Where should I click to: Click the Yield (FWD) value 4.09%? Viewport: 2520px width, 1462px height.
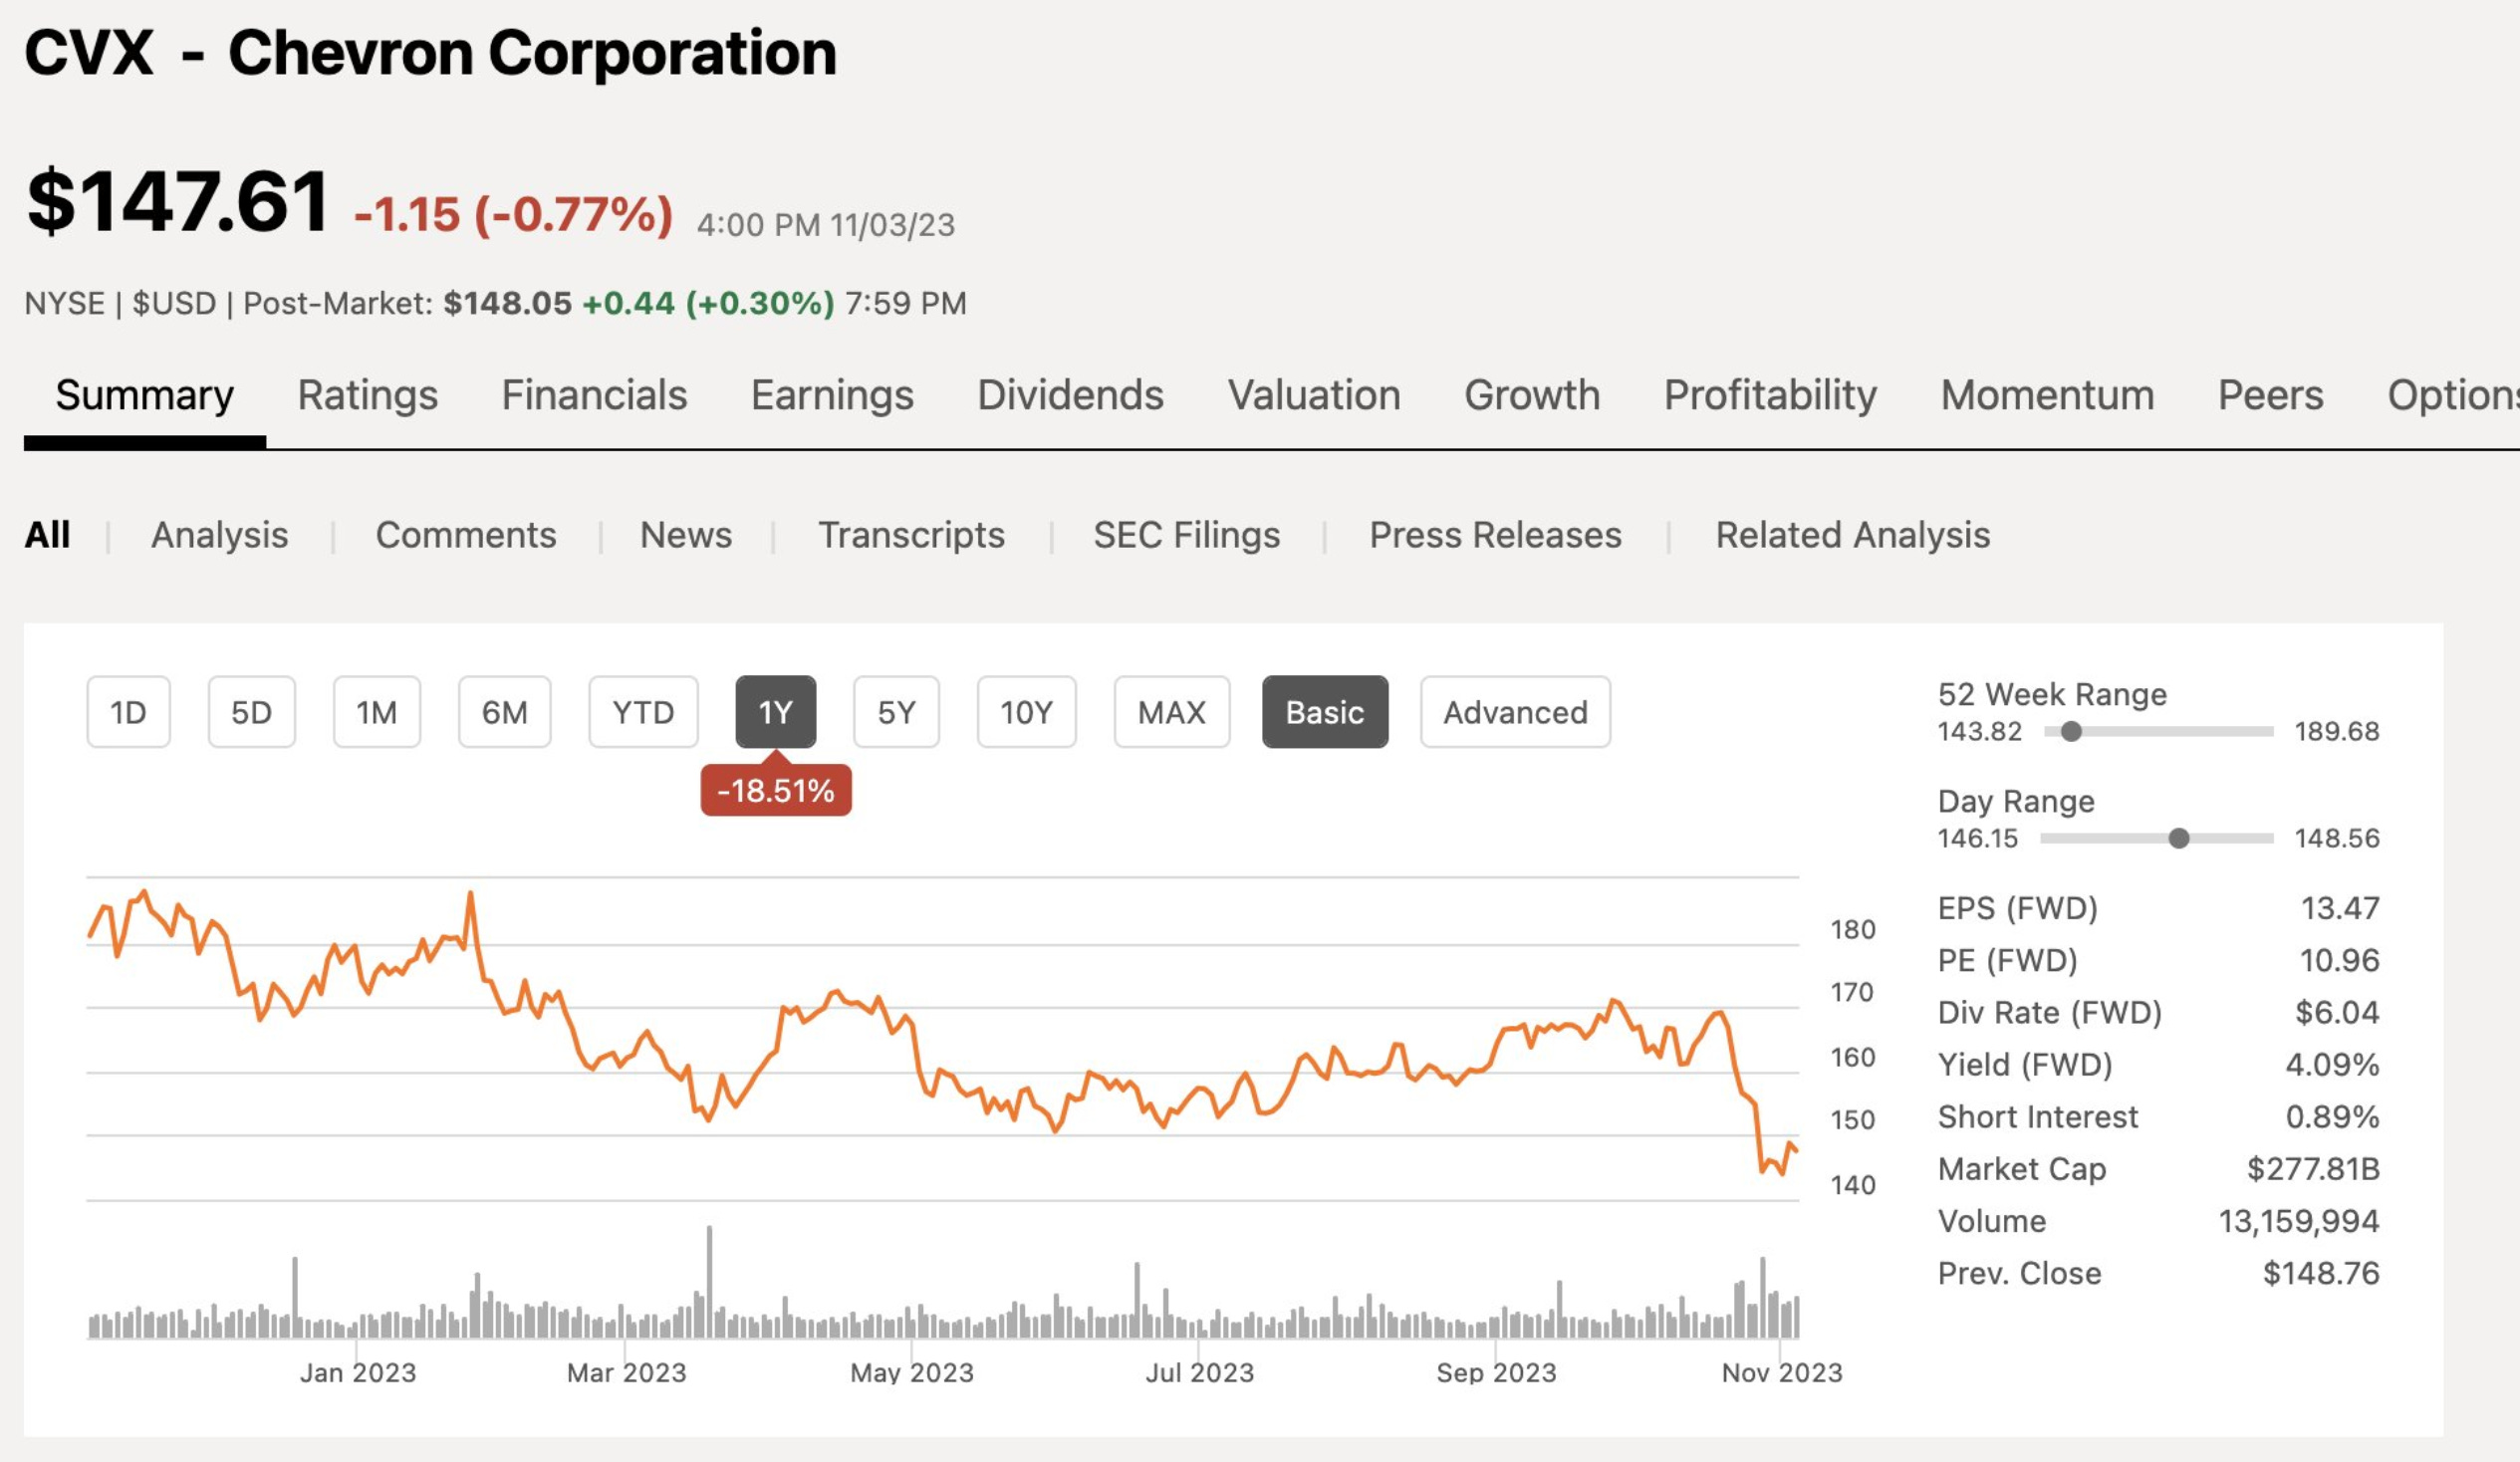point(2332,1064)
